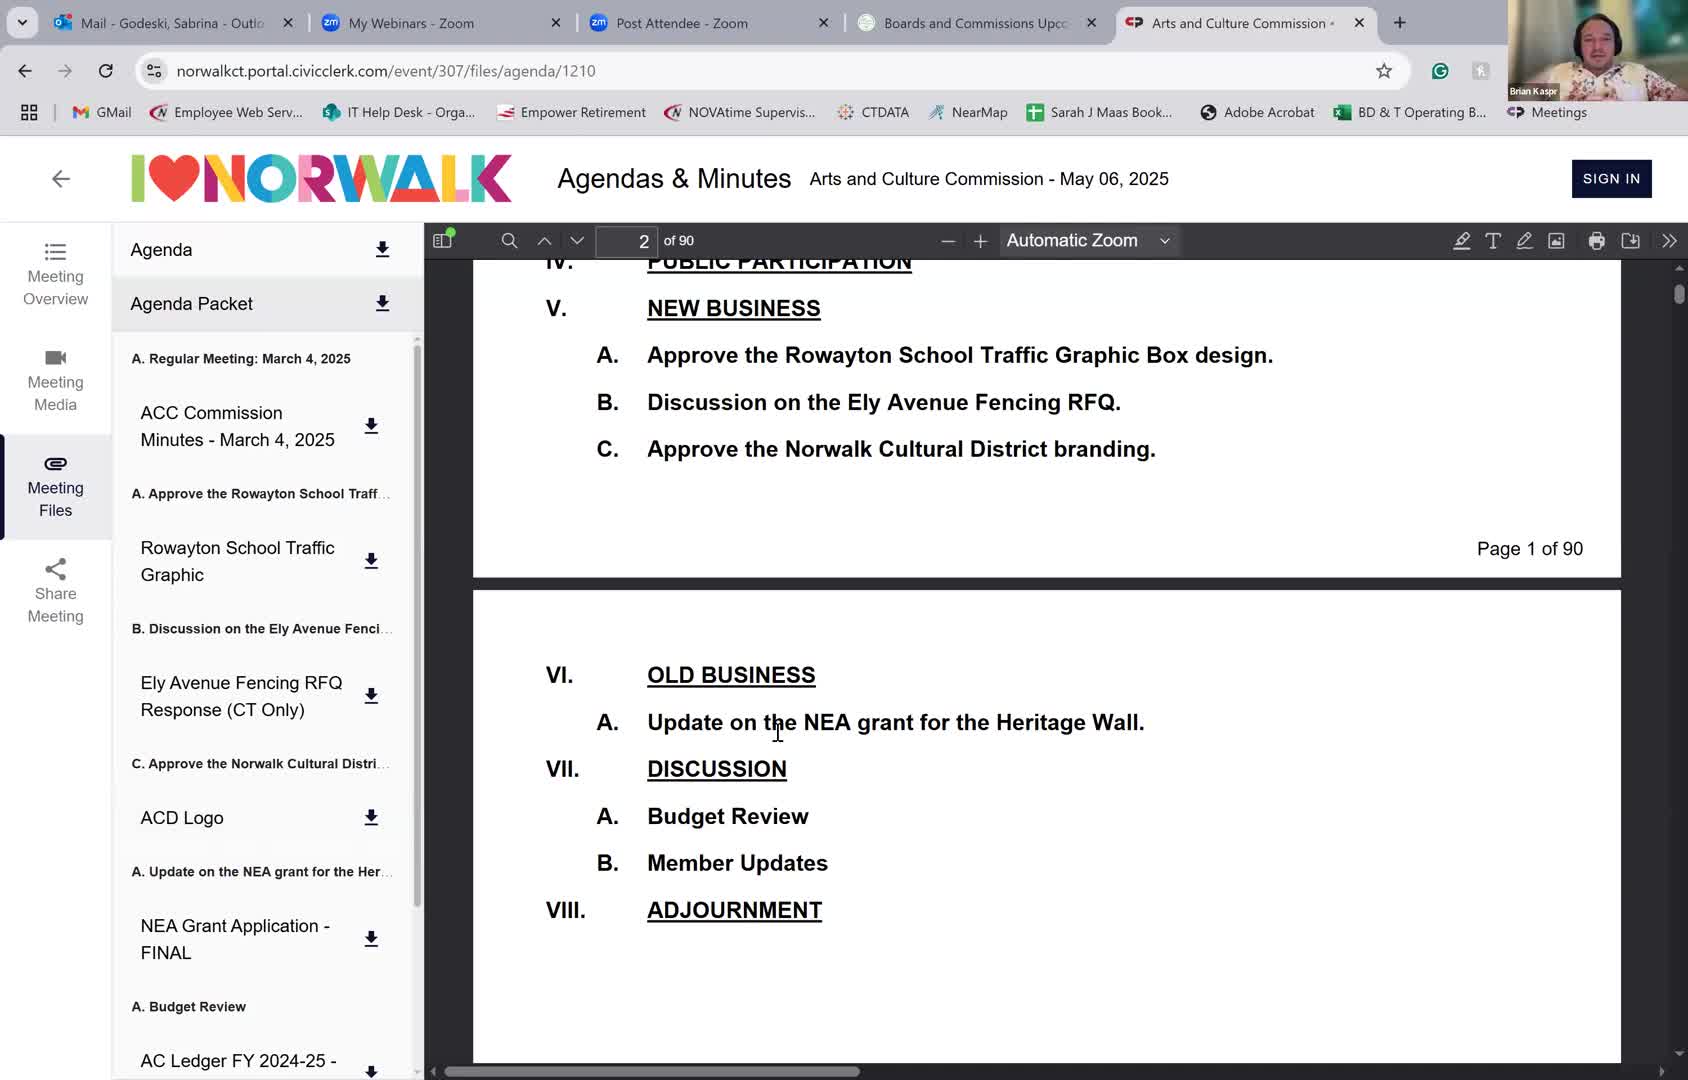Go to next PDF page arrow
The image size is (1688, 1080).
(x=577, y=241)
